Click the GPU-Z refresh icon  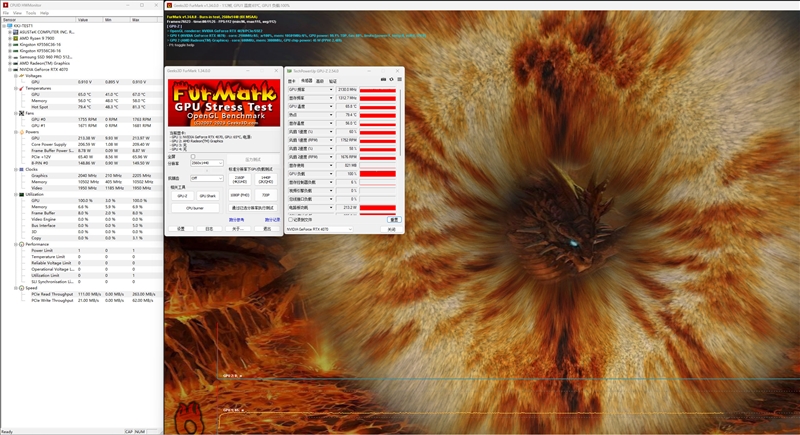pyautogui.click(x=391, y=80)
